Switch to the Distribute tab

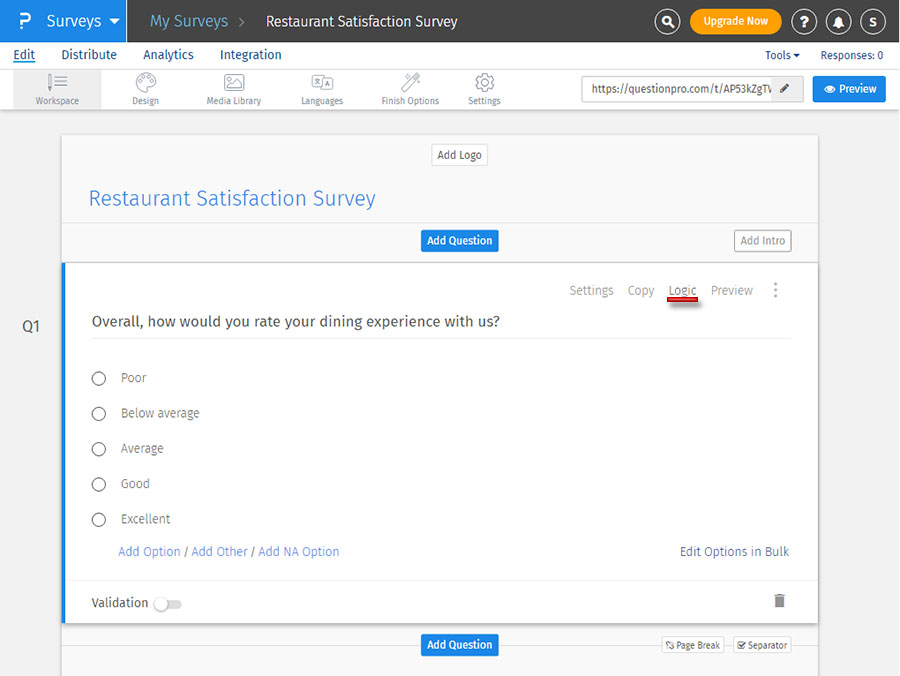[x=89, y=55]
